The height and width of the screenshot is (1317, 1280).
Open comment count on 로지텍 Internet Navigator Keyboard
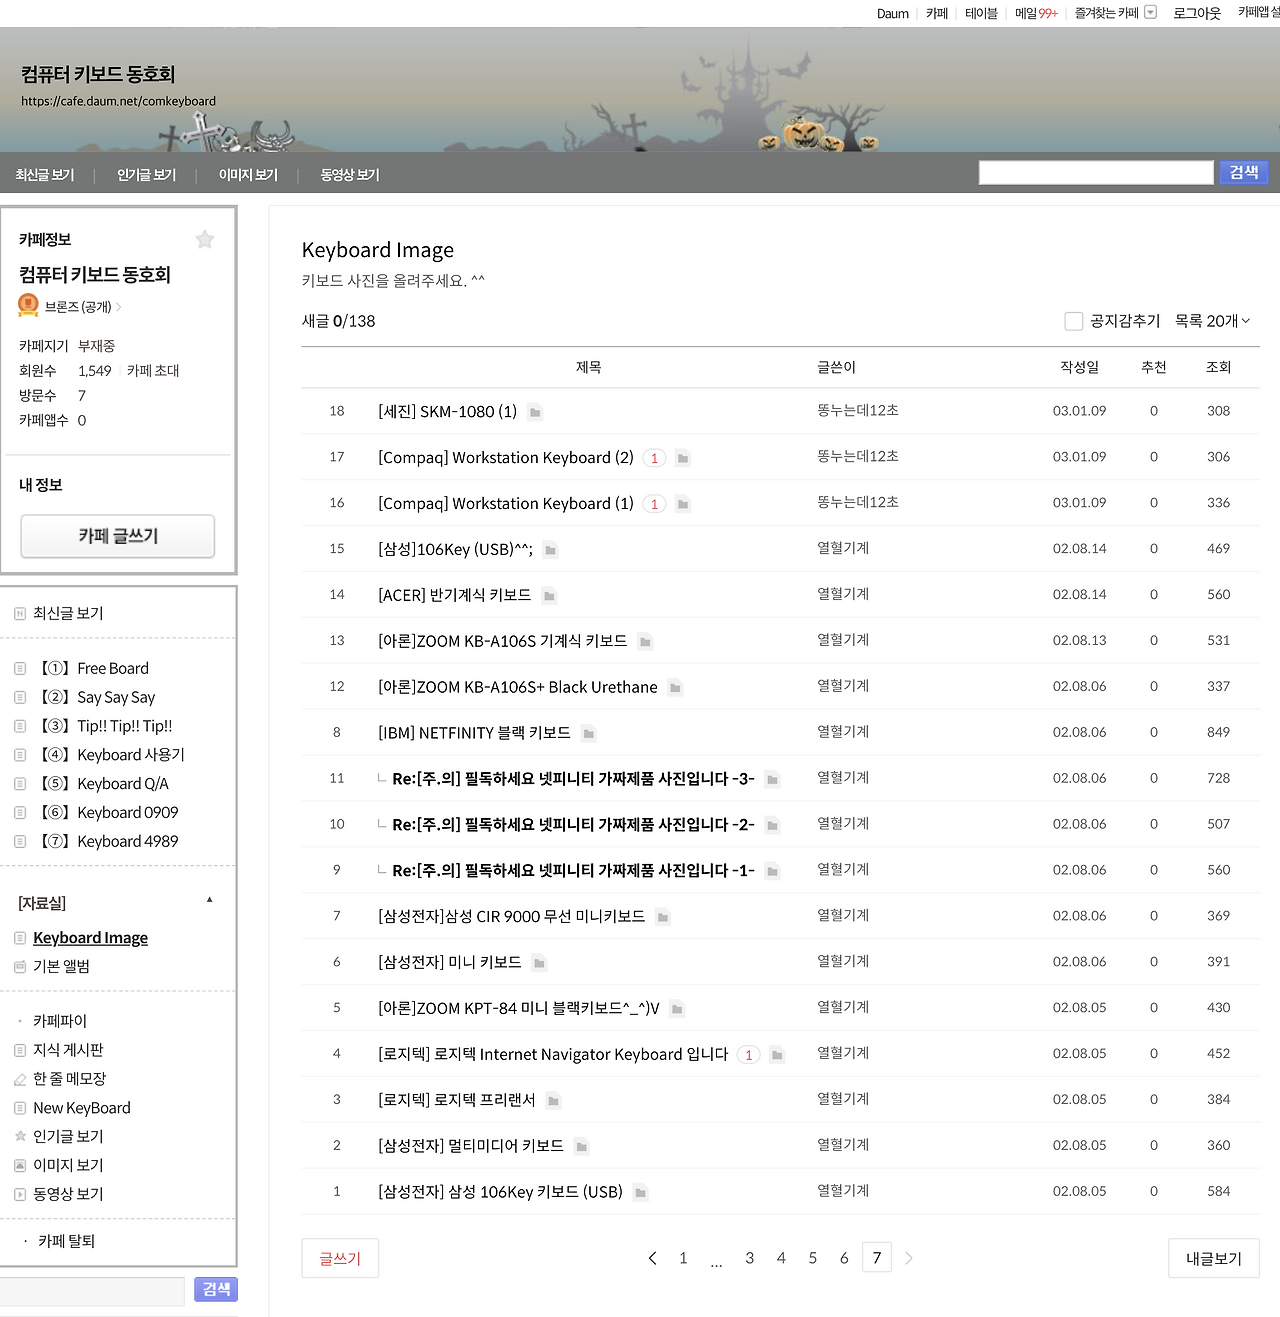coord(748,1055)
